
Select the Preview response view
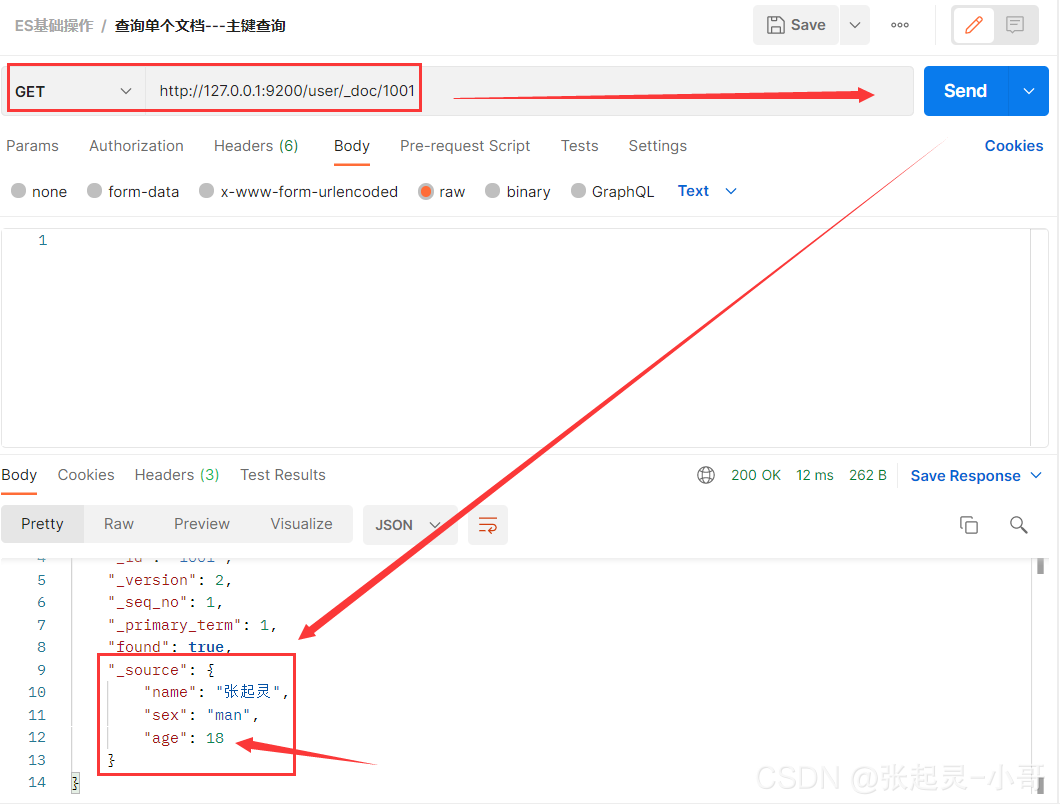pyautogui.click(x=202, y=524)
